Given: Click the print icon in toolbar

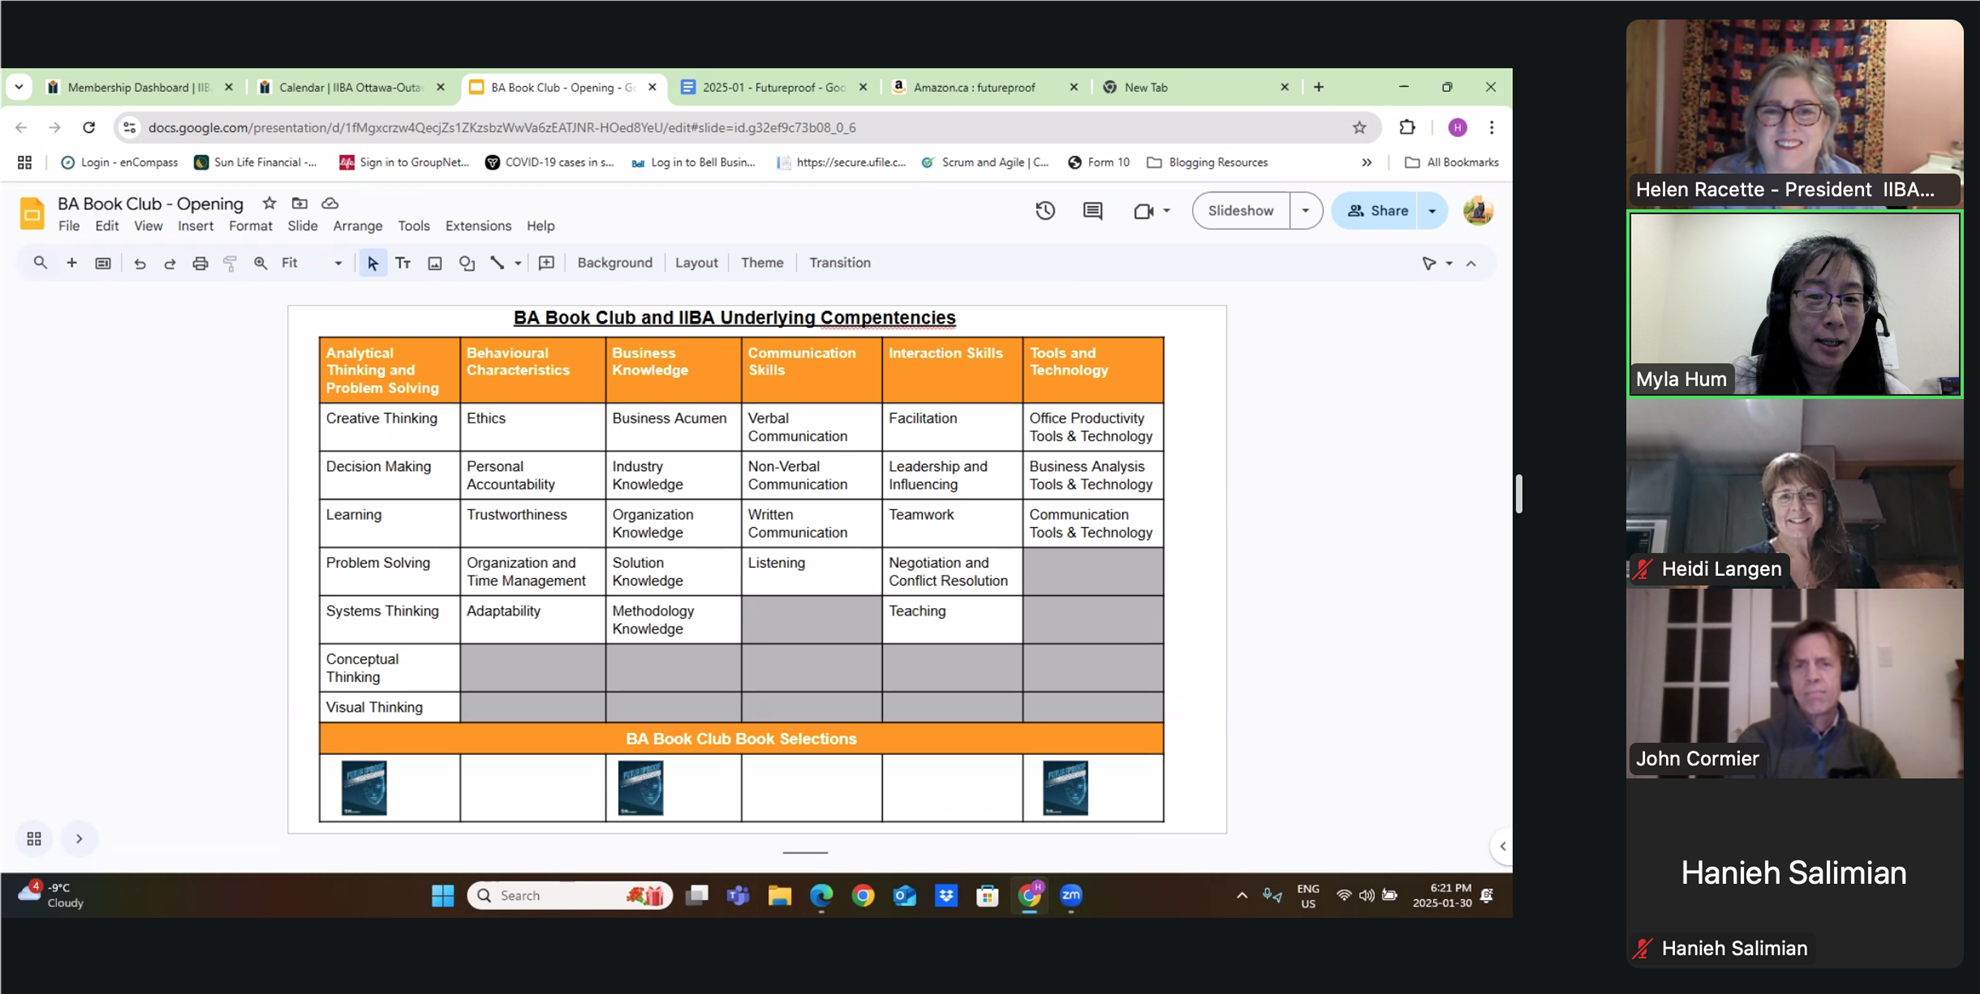Looking at the screenshot, I should (x=200, y=263).
